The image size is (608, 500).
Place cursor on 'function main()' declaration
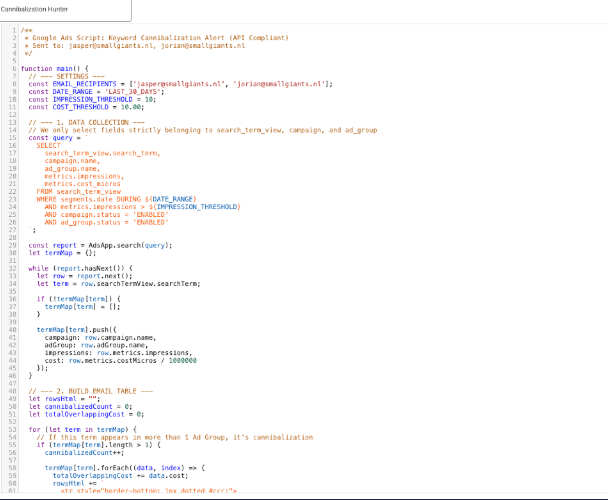point(51,69)
